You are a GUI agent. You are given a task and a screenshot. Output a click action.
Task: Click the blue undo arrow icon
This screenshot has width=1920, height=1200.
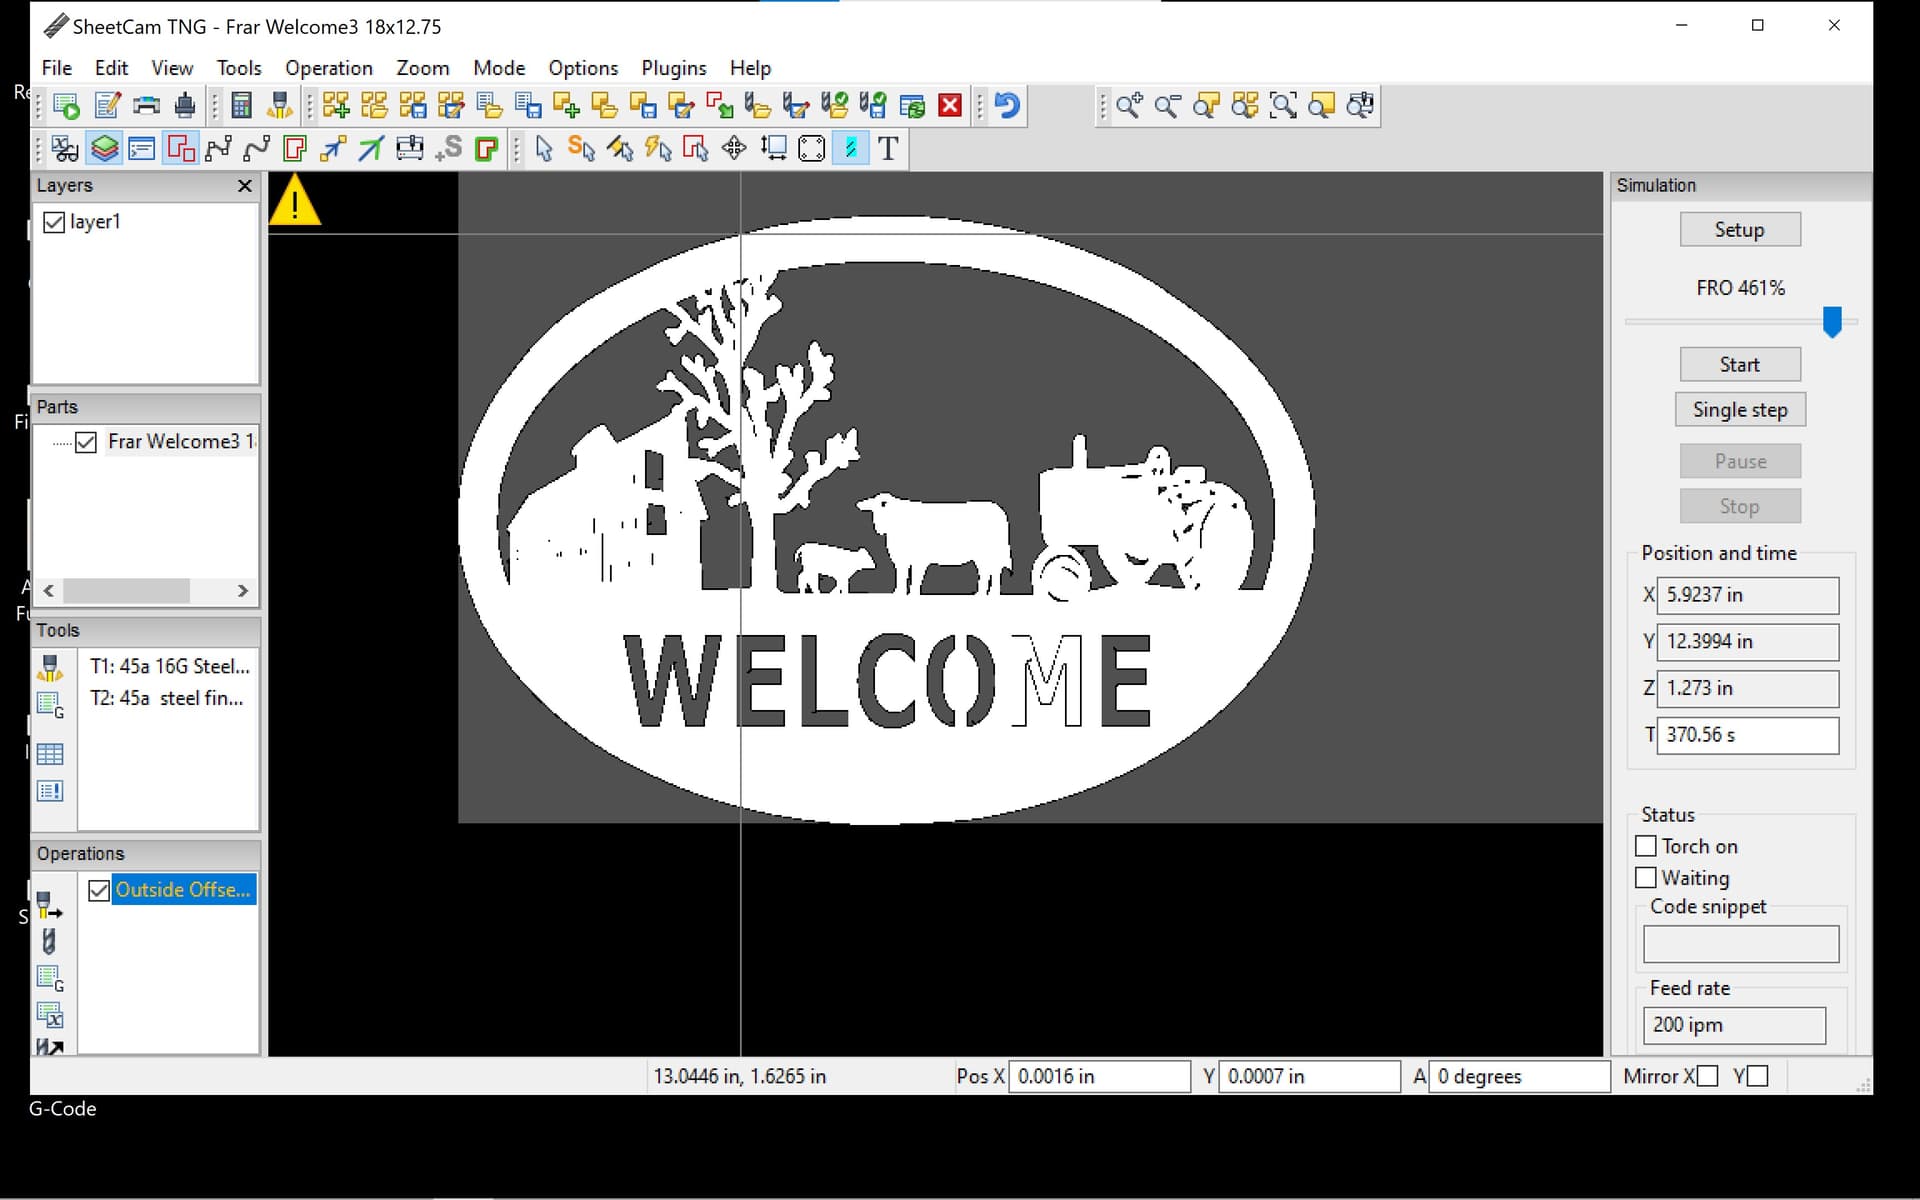[1007, 106]
